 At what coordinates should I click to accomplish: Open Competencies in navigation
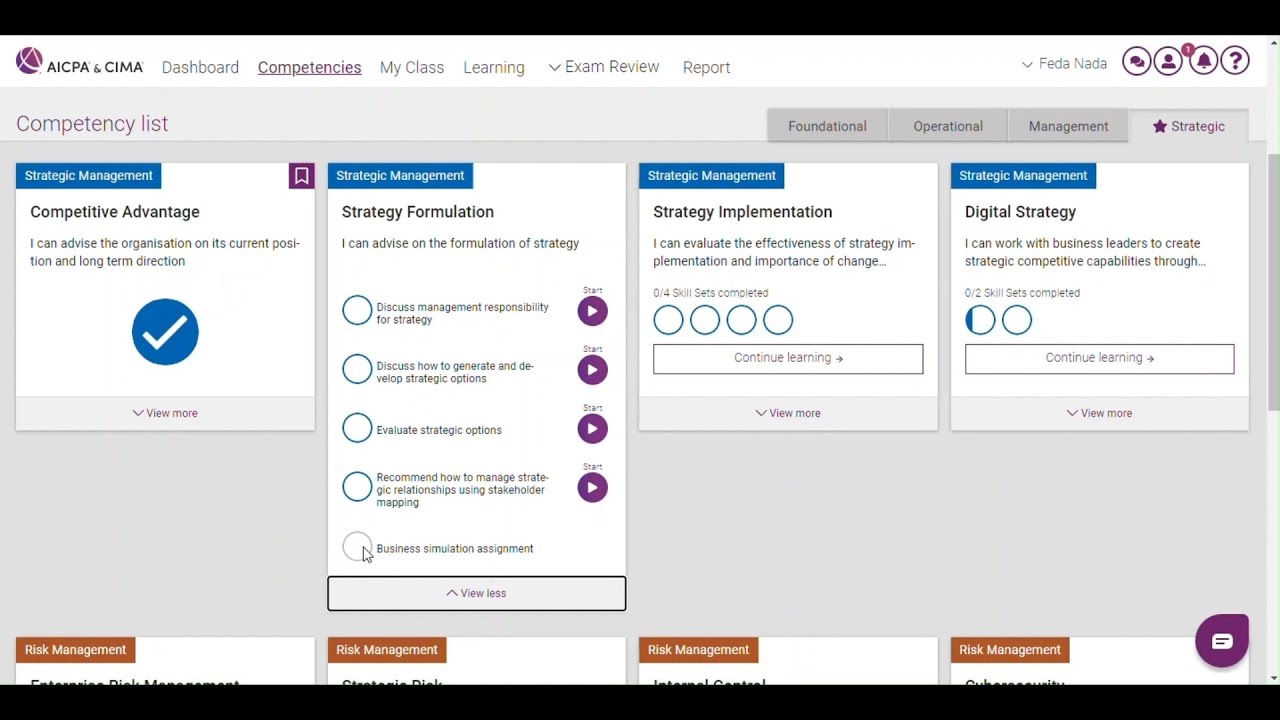(x=309, y=67)
